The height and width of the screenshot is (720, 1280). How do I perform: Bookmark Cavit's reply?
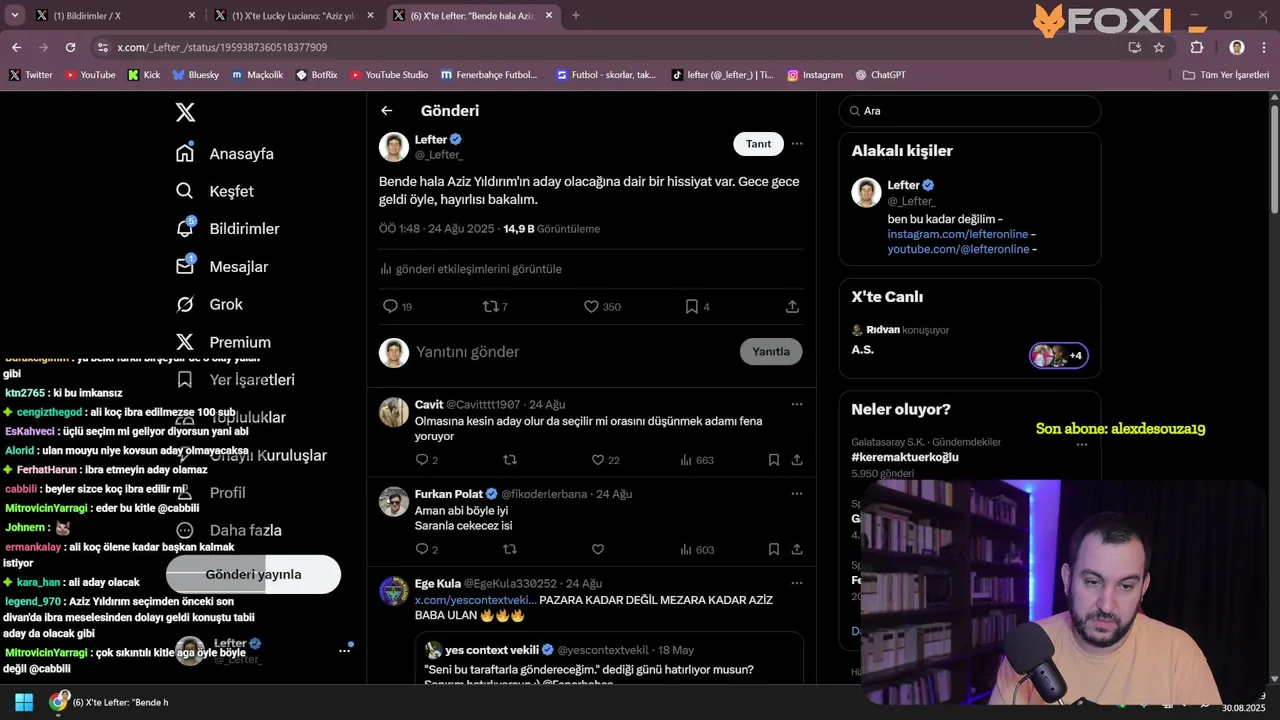[774, 460]
